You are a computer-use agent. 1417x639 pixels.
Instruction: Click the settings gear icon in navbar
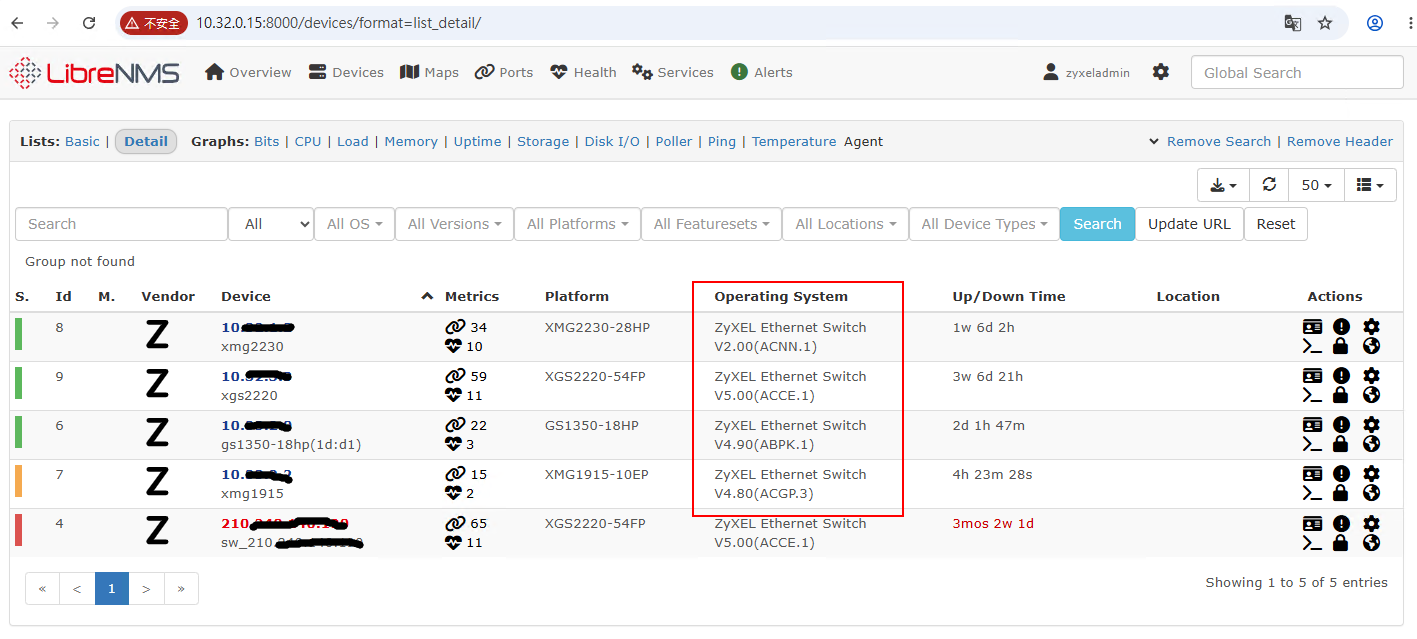[x=1160, y=72]
